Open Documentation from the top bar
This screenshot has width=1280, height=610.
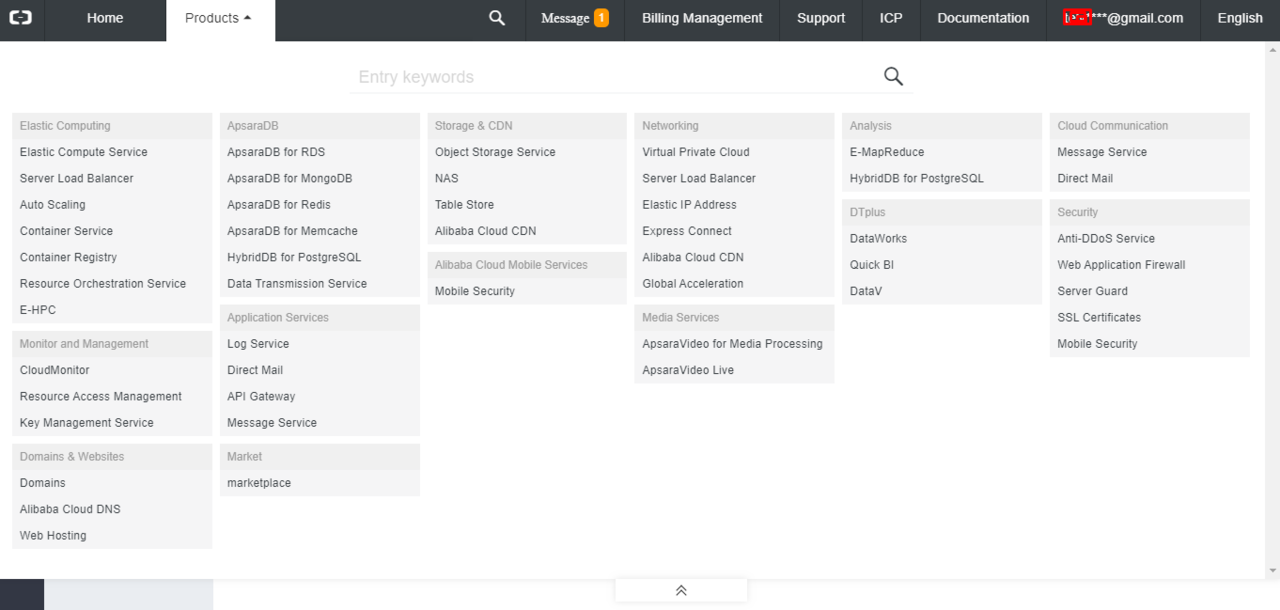pyautogui.click(x=983, y=18)
